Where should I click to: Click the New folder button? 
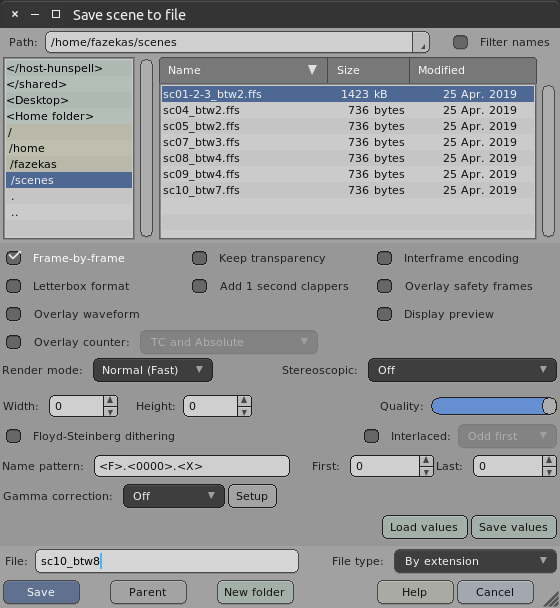pyautogui.click(x=255, y=592)
